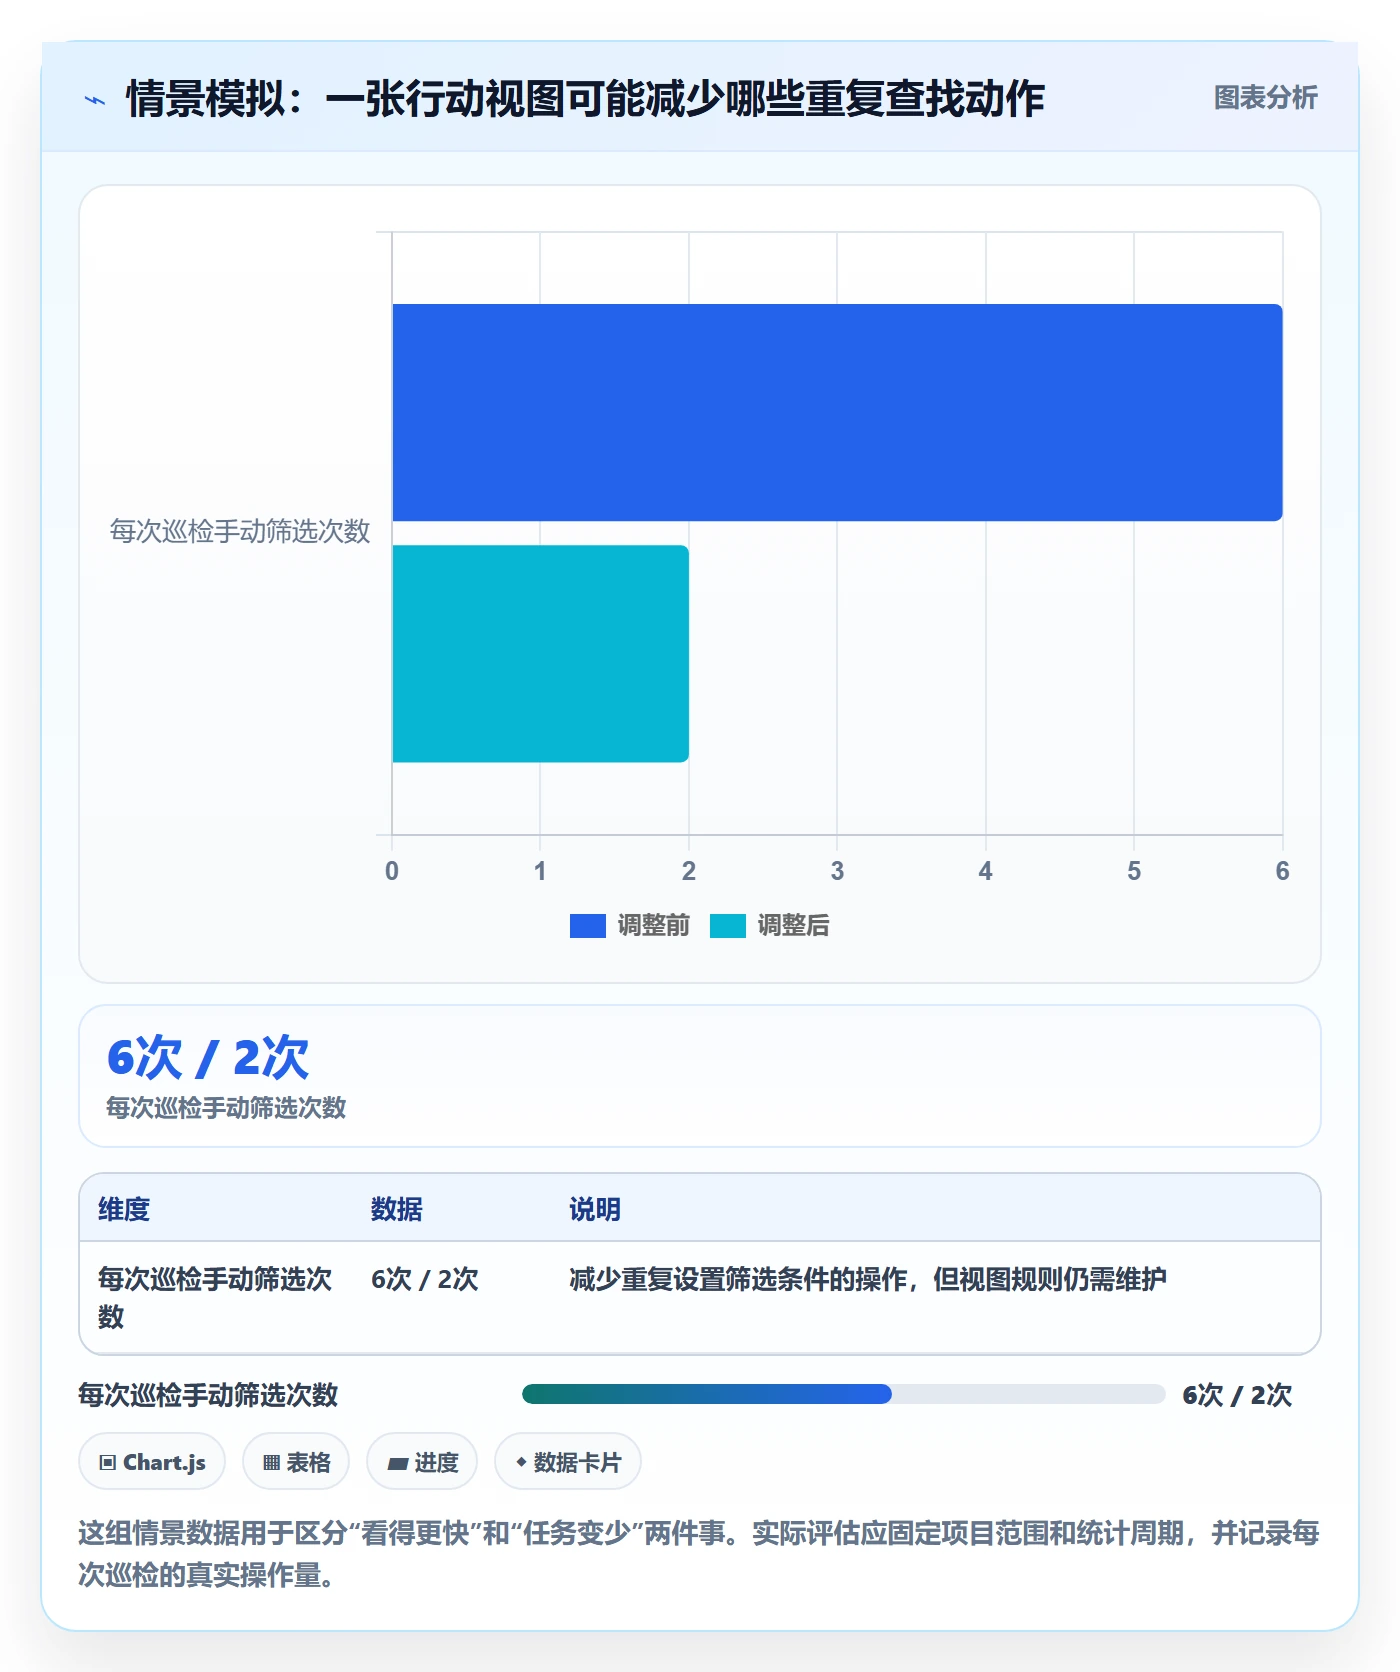Click the 6次 / 2次 table cell
Viewport: 1400px width, 1672px height.
tap(425, 1279)
